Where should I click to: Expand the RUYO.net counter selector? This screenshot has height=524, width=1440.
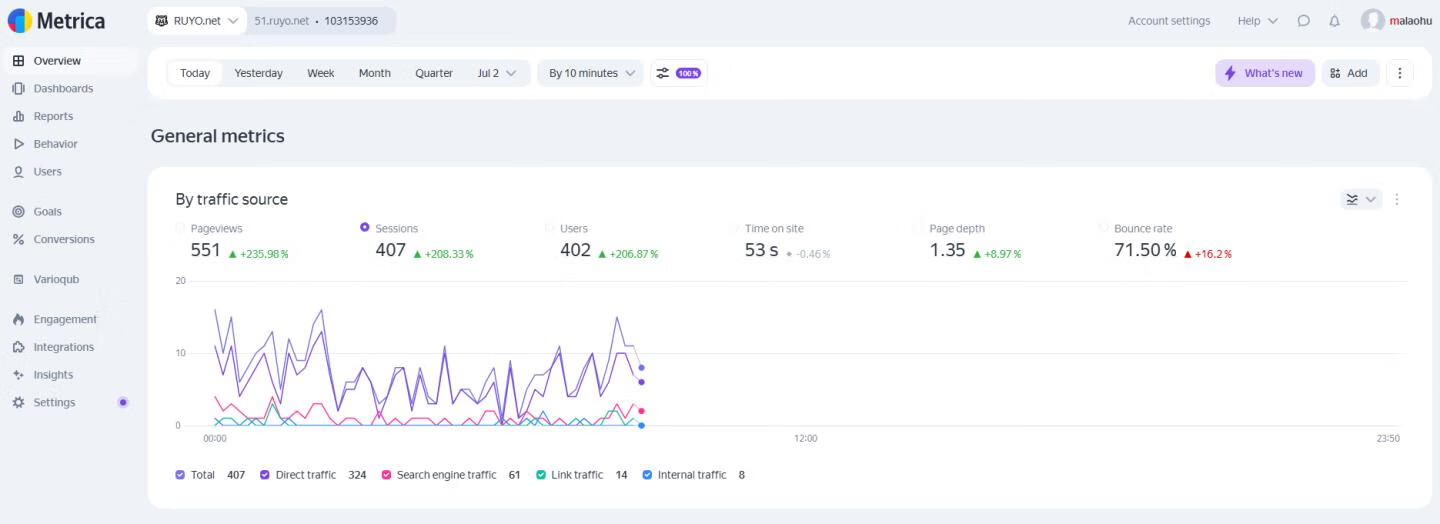pyautogui.click(x=197, y=21)
